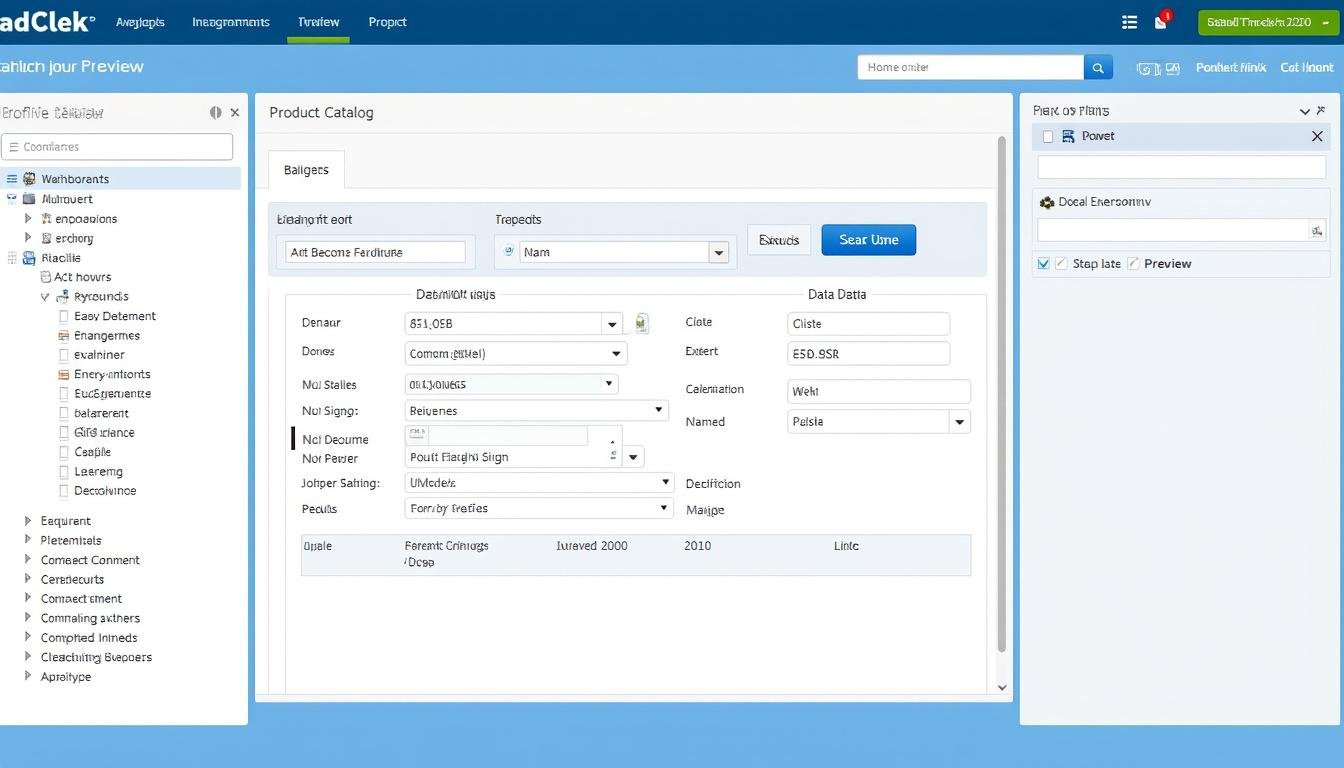This screenshot has height=768, width=1344.
Task: Collapse the Ryroundis tree node
Action: tap(45, 297)
